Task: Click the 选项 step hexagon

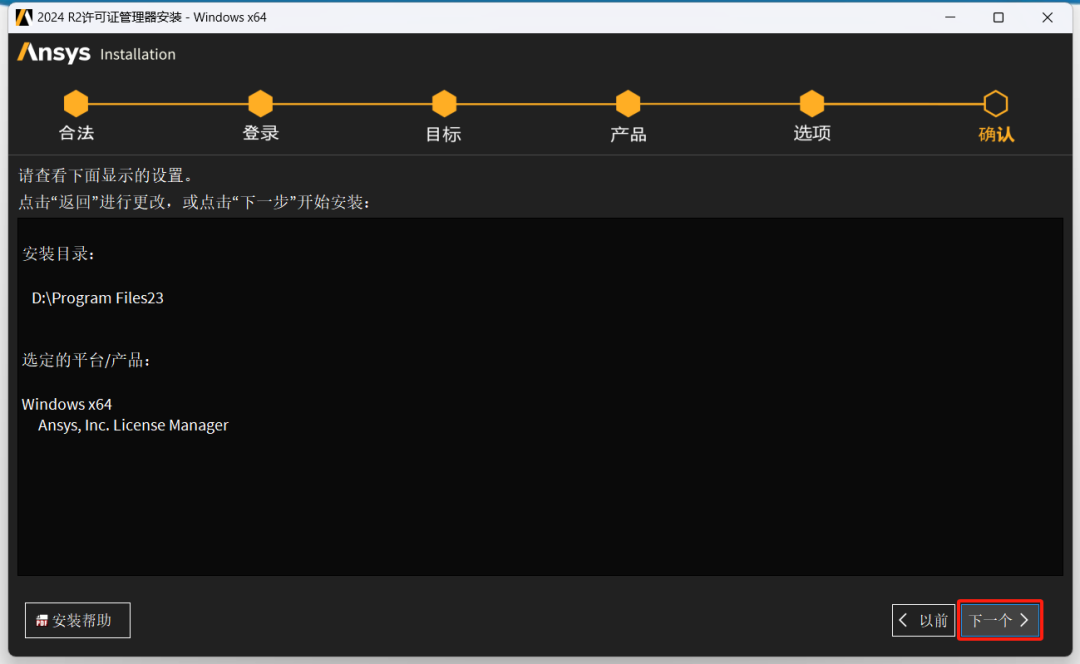Action: (x=812, y=104)
